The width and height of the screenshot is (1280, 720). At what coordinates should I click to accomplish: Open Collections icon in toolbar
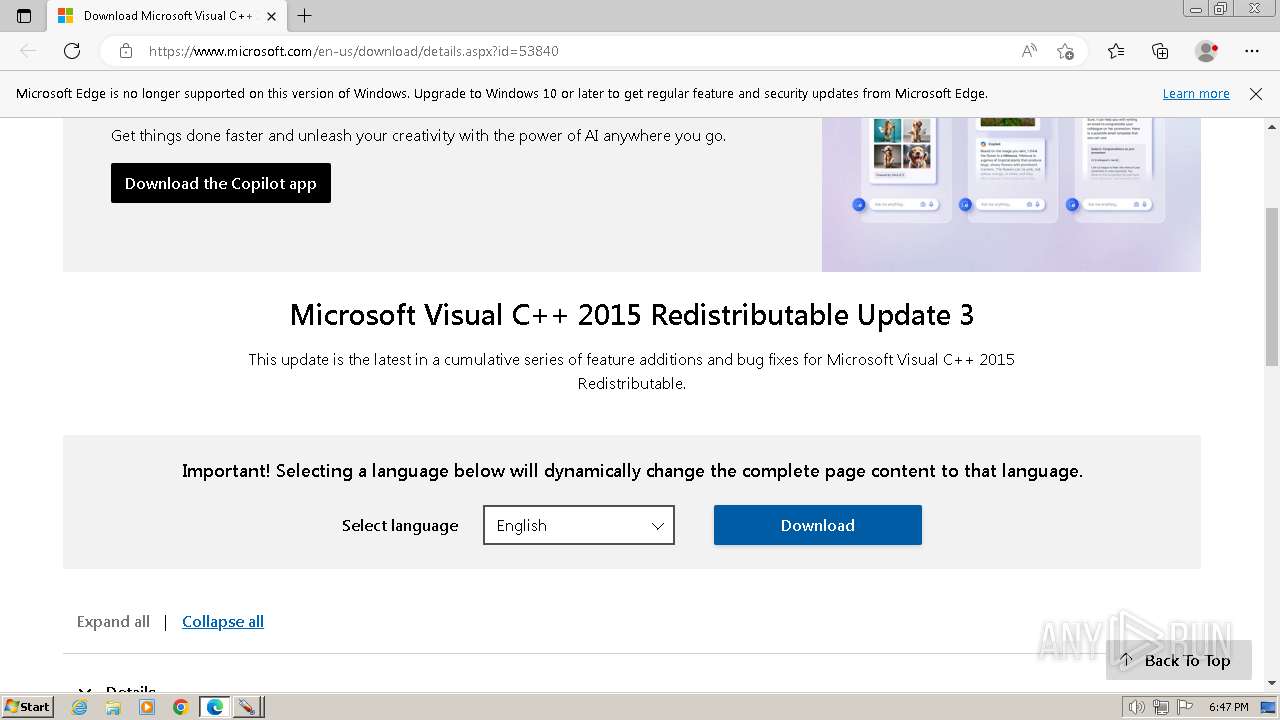click(x=1160, y=51)
